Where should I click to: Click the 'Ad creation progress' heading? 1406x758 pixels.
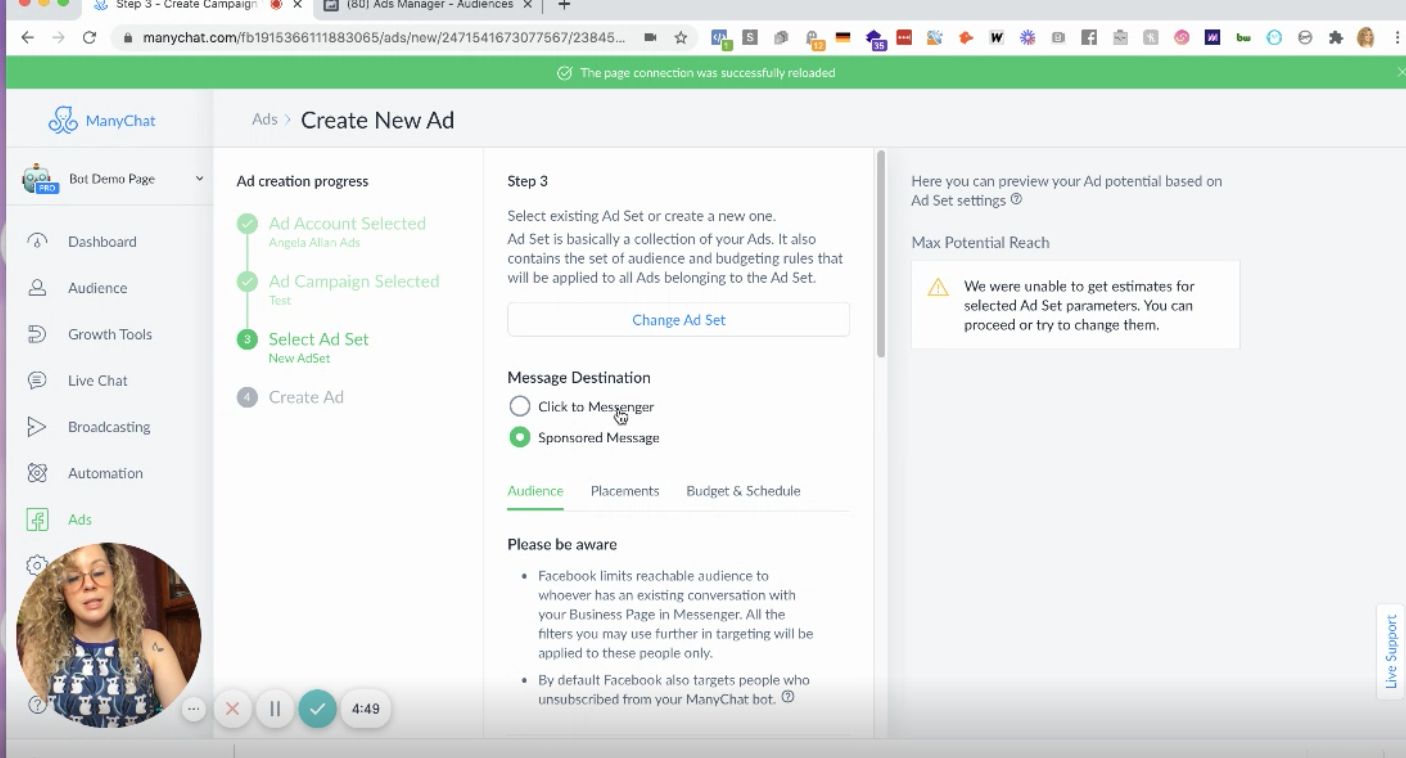[x=302, y=182]
